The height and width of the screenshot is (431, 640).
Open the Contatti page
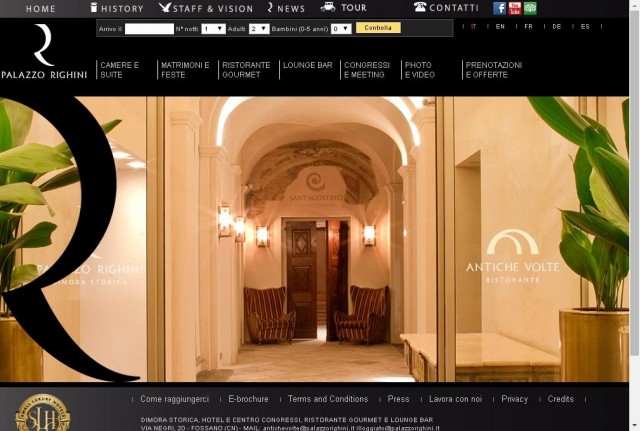454,8
